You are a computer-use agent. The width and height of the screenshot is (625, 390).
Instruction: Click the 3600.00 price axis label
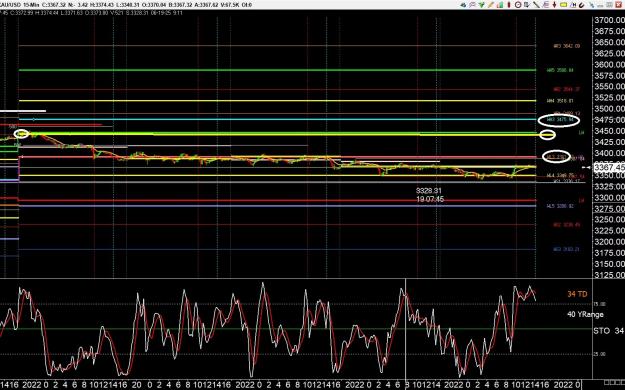pos(609,64)
